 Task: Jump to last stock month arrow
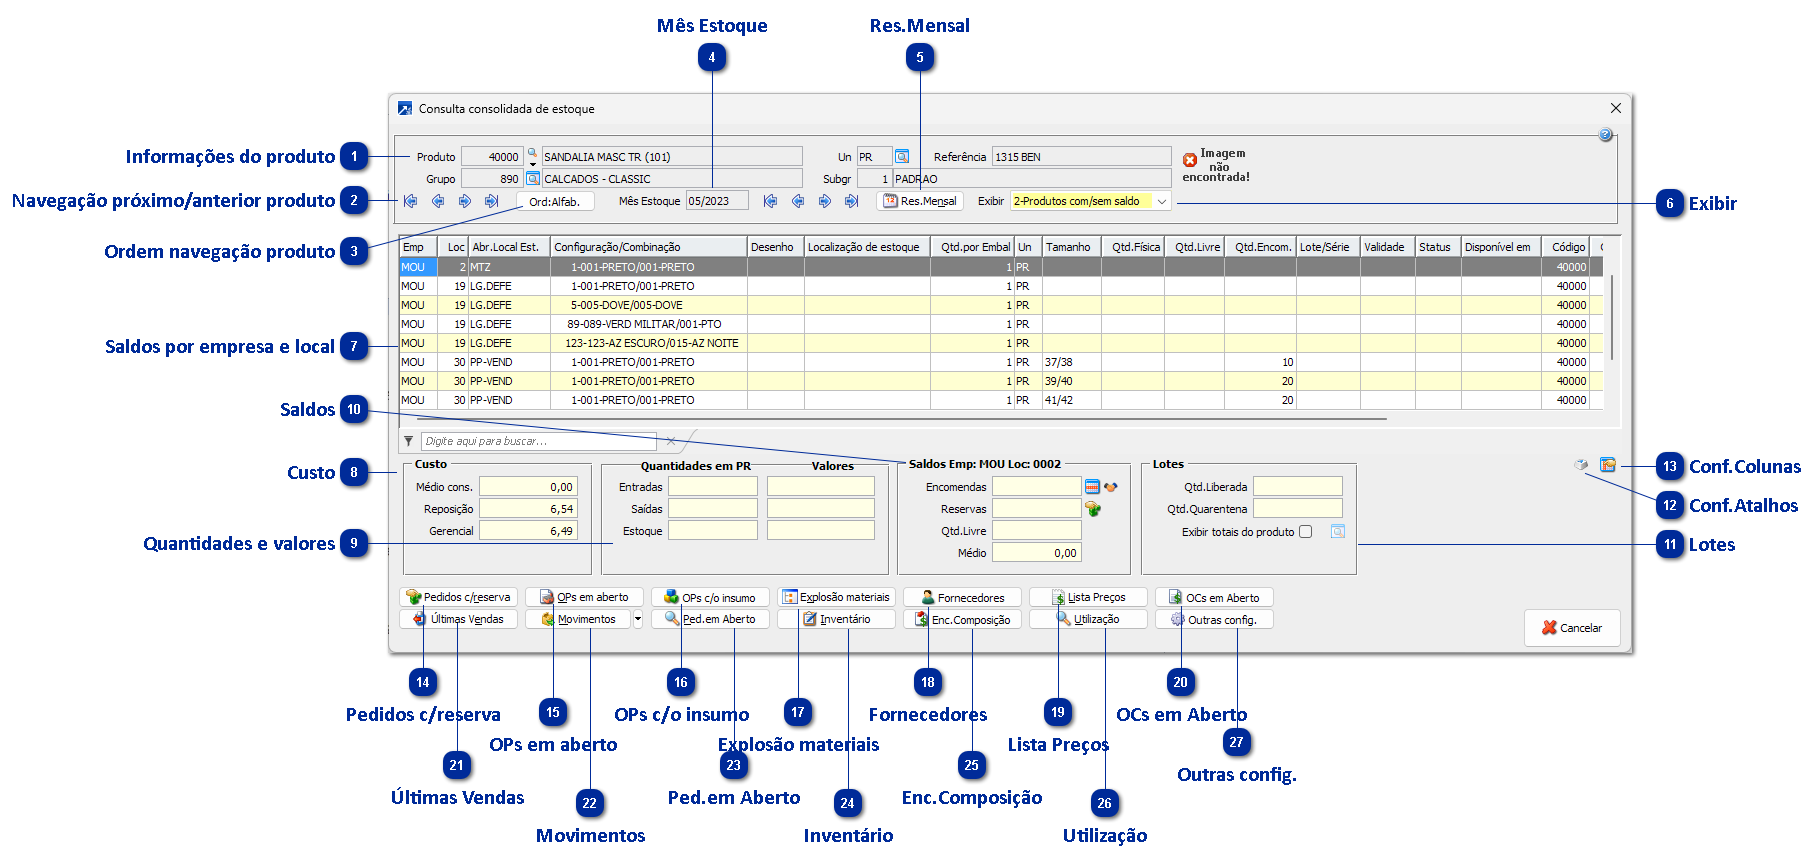851,201
